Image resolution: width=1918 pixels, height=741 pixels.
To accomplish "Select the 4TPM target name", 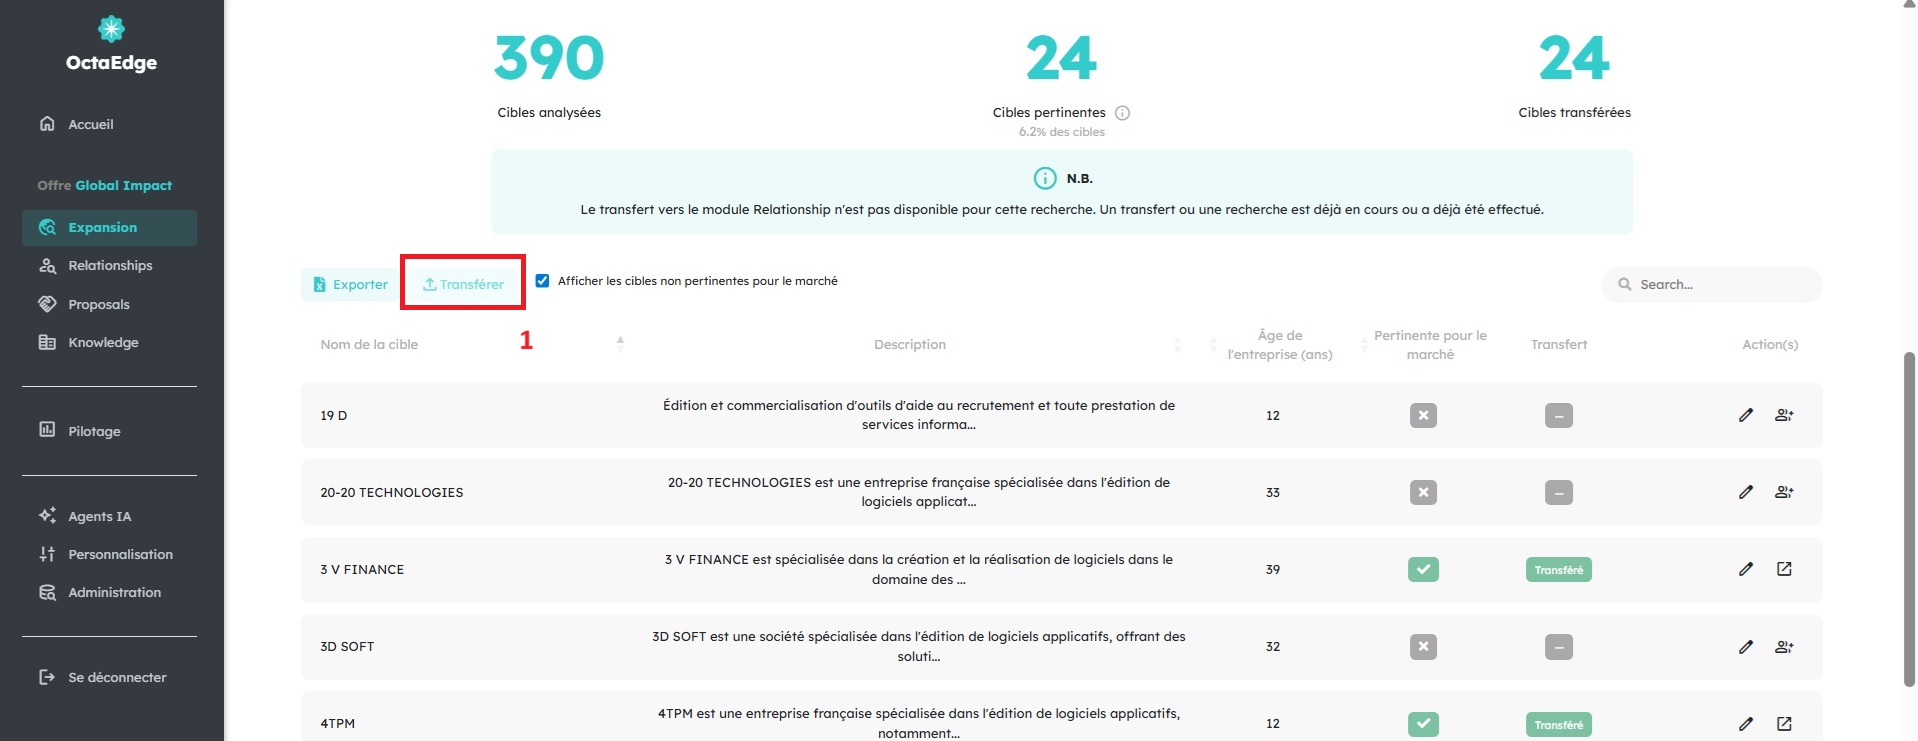I will tap(337, 723).
